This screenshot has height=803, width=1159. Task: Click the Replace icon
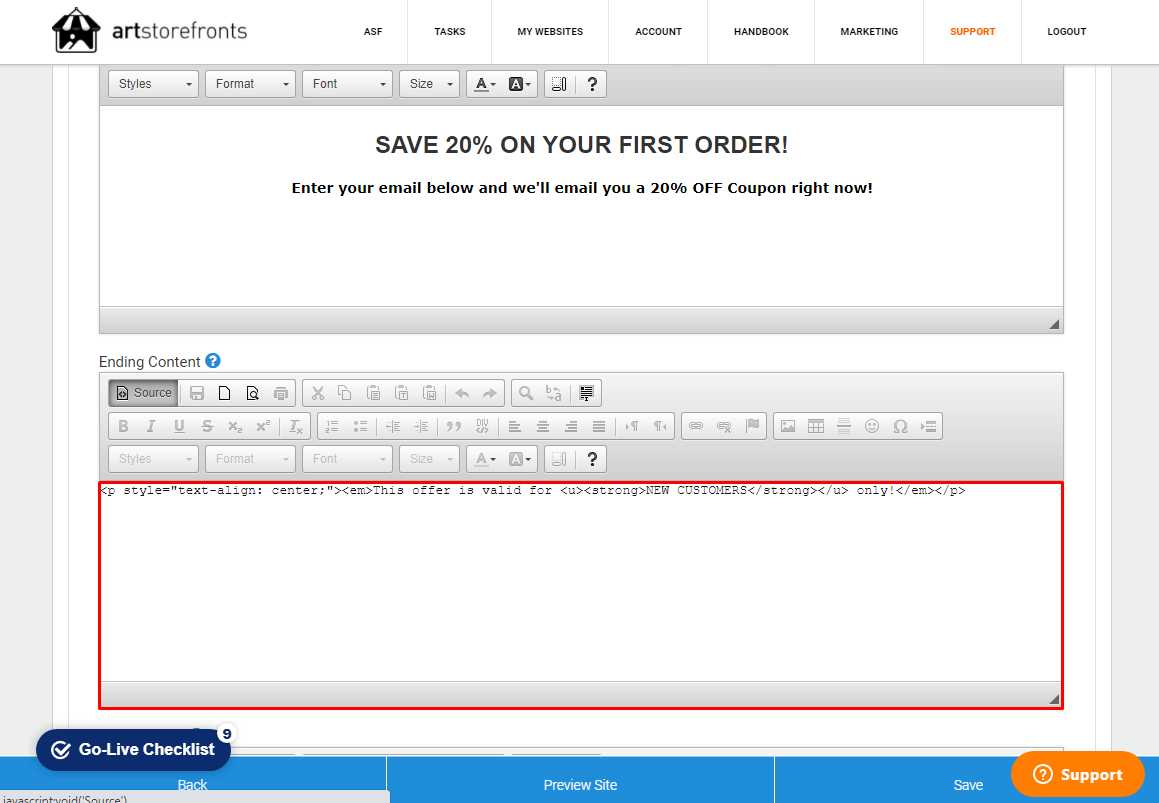click(x=554, y=393)
